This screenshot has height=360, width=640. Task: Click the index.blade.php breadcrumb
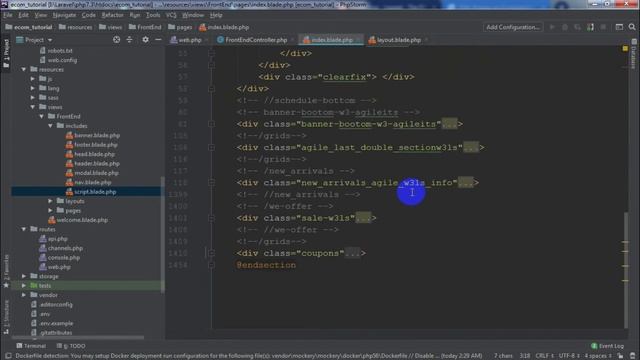[x=224, y=27]
